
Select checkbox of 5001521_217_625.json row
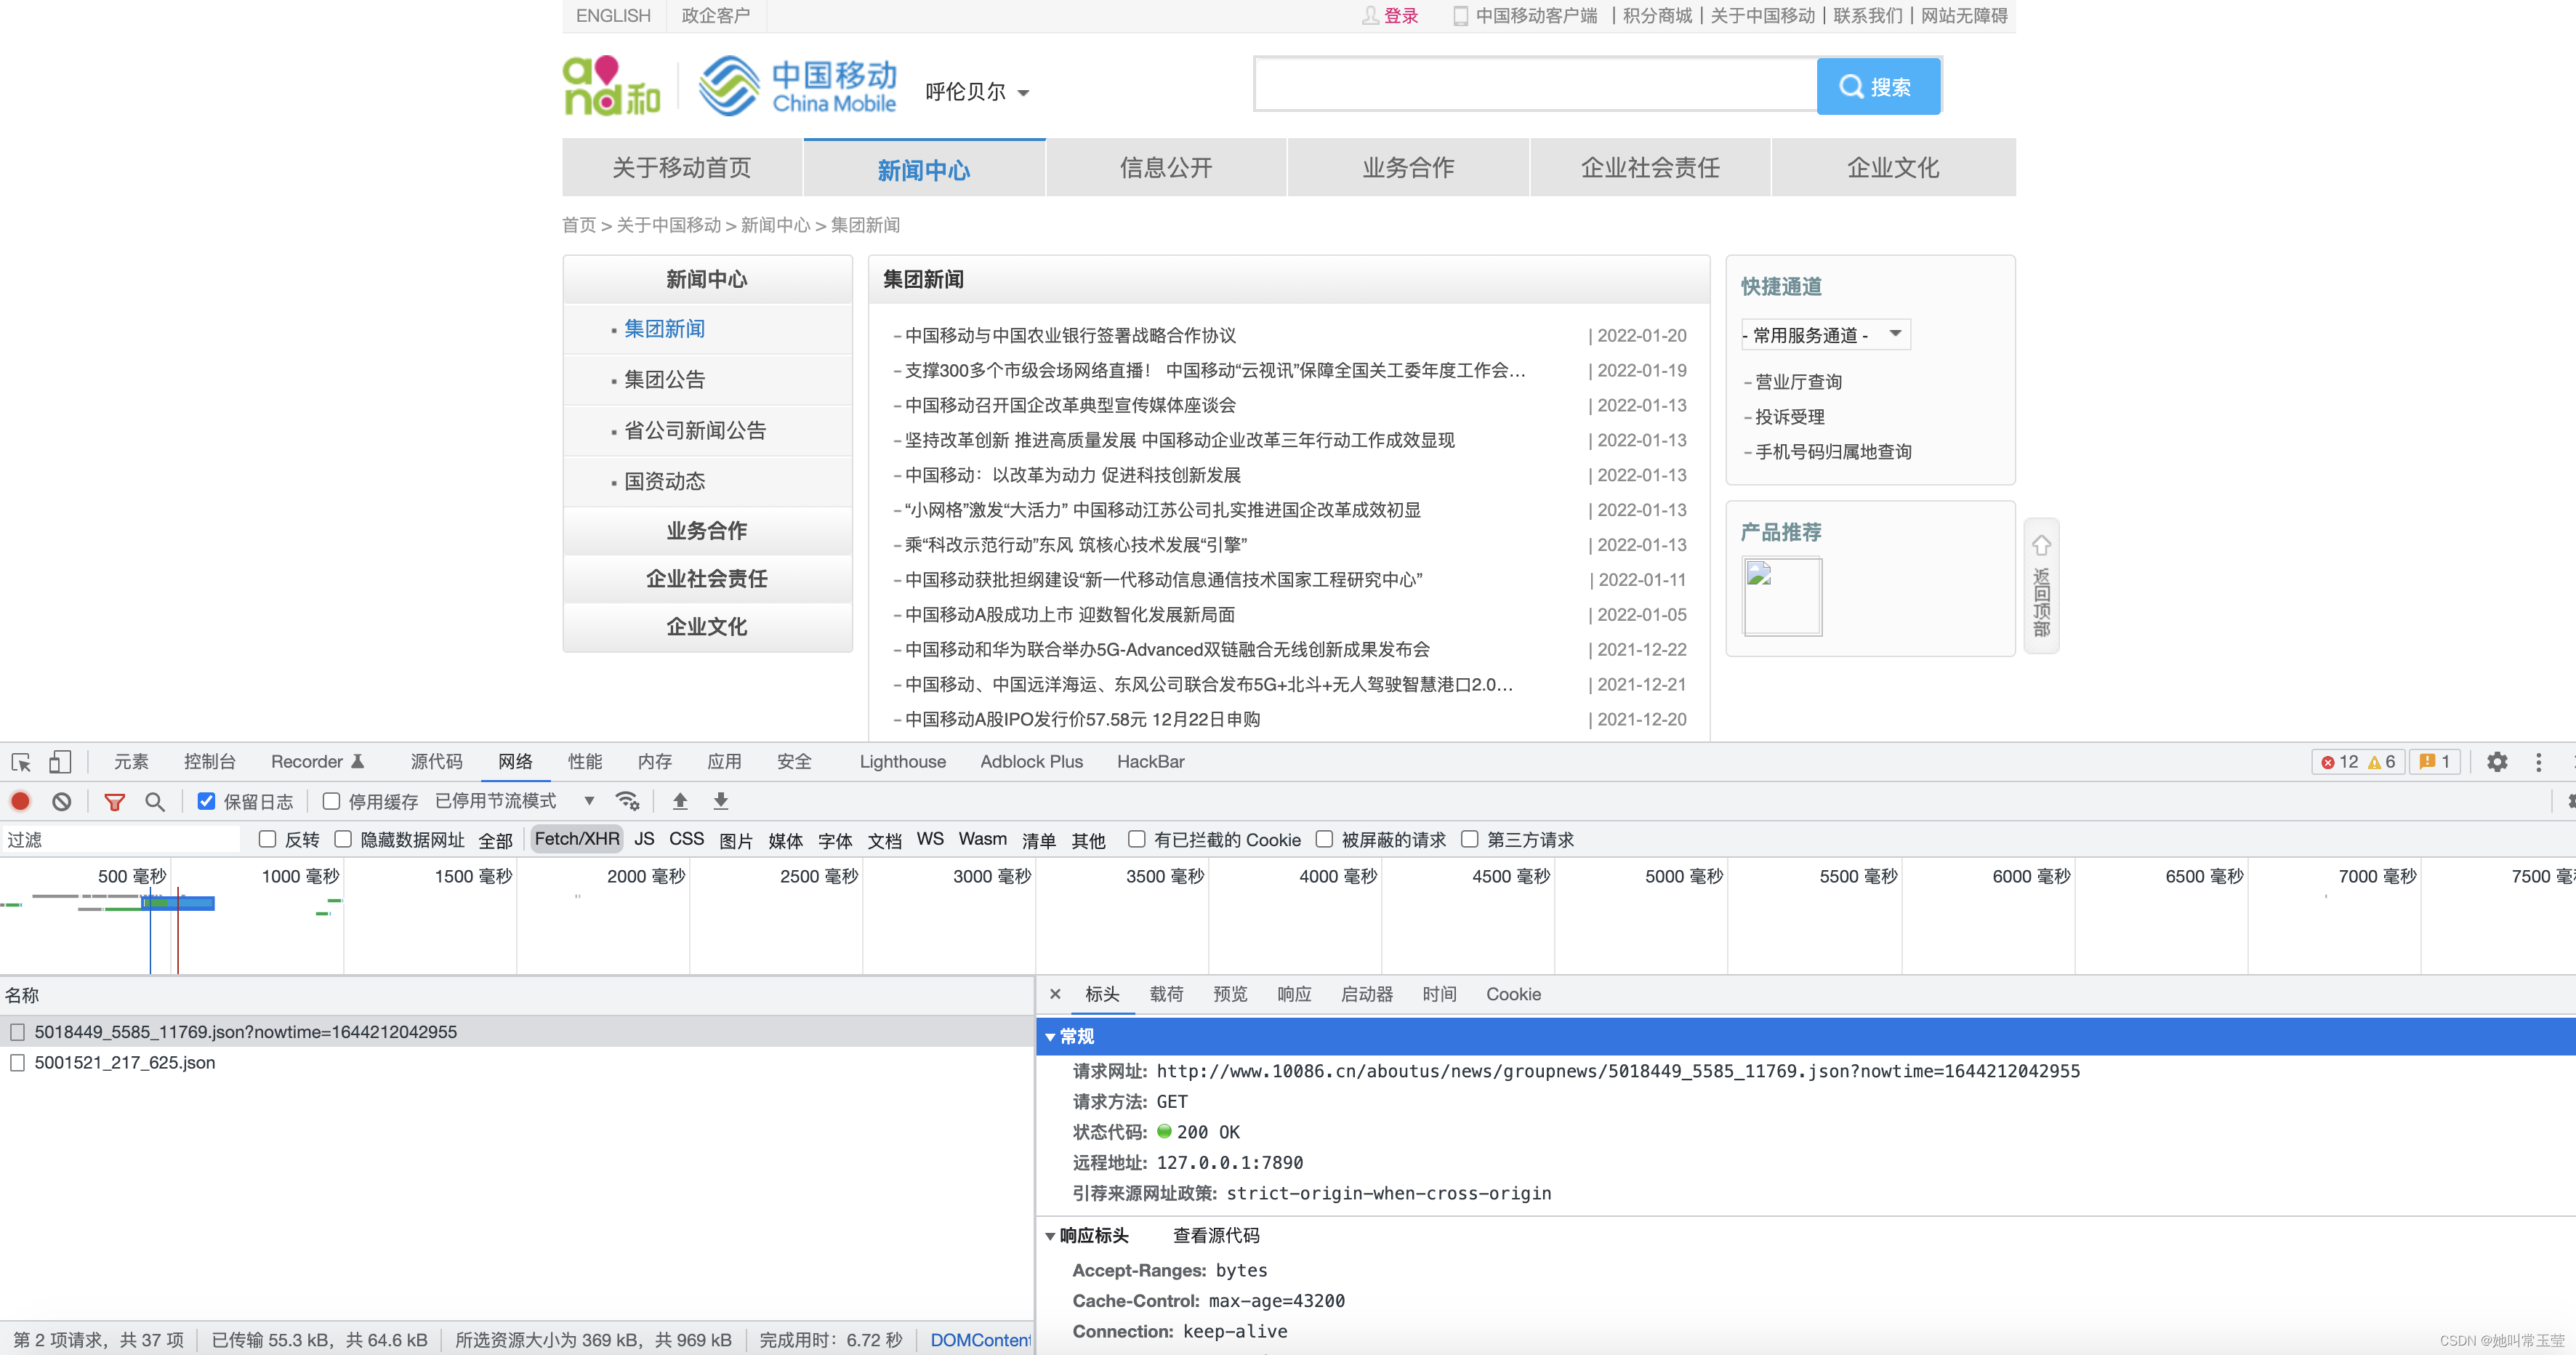click(x=17, y=1063)
